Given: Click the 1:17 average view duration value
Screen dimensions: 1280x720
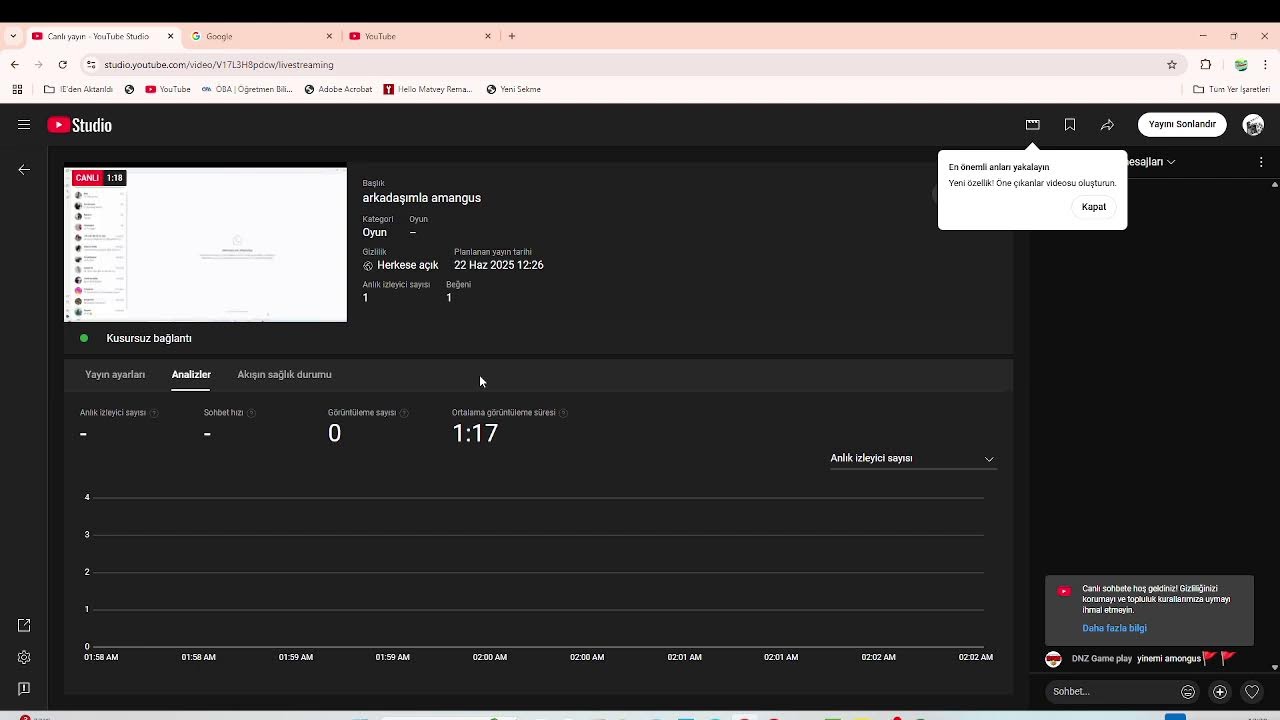Looking at the screenshot, I should [x=475, y=433].
